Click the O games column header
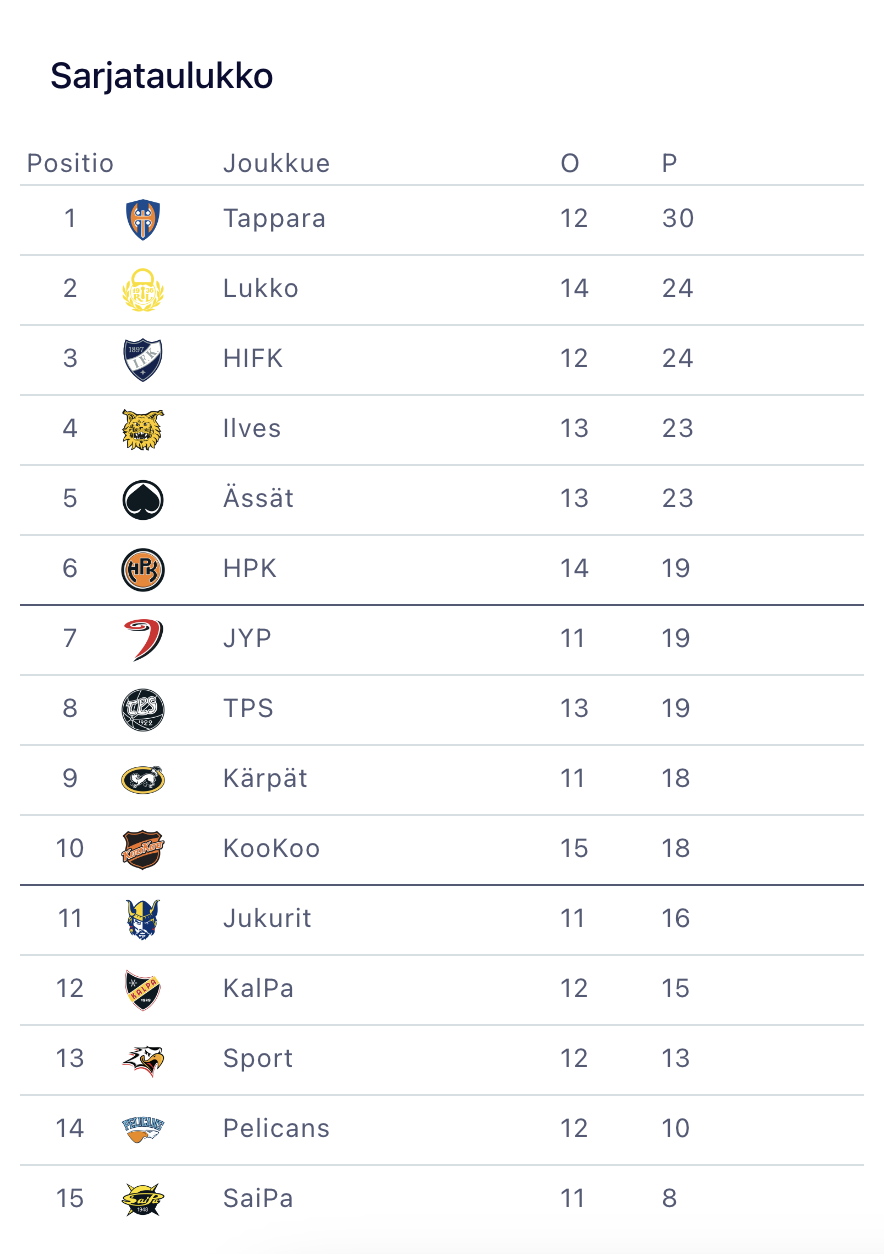 (x=570, y=163)
